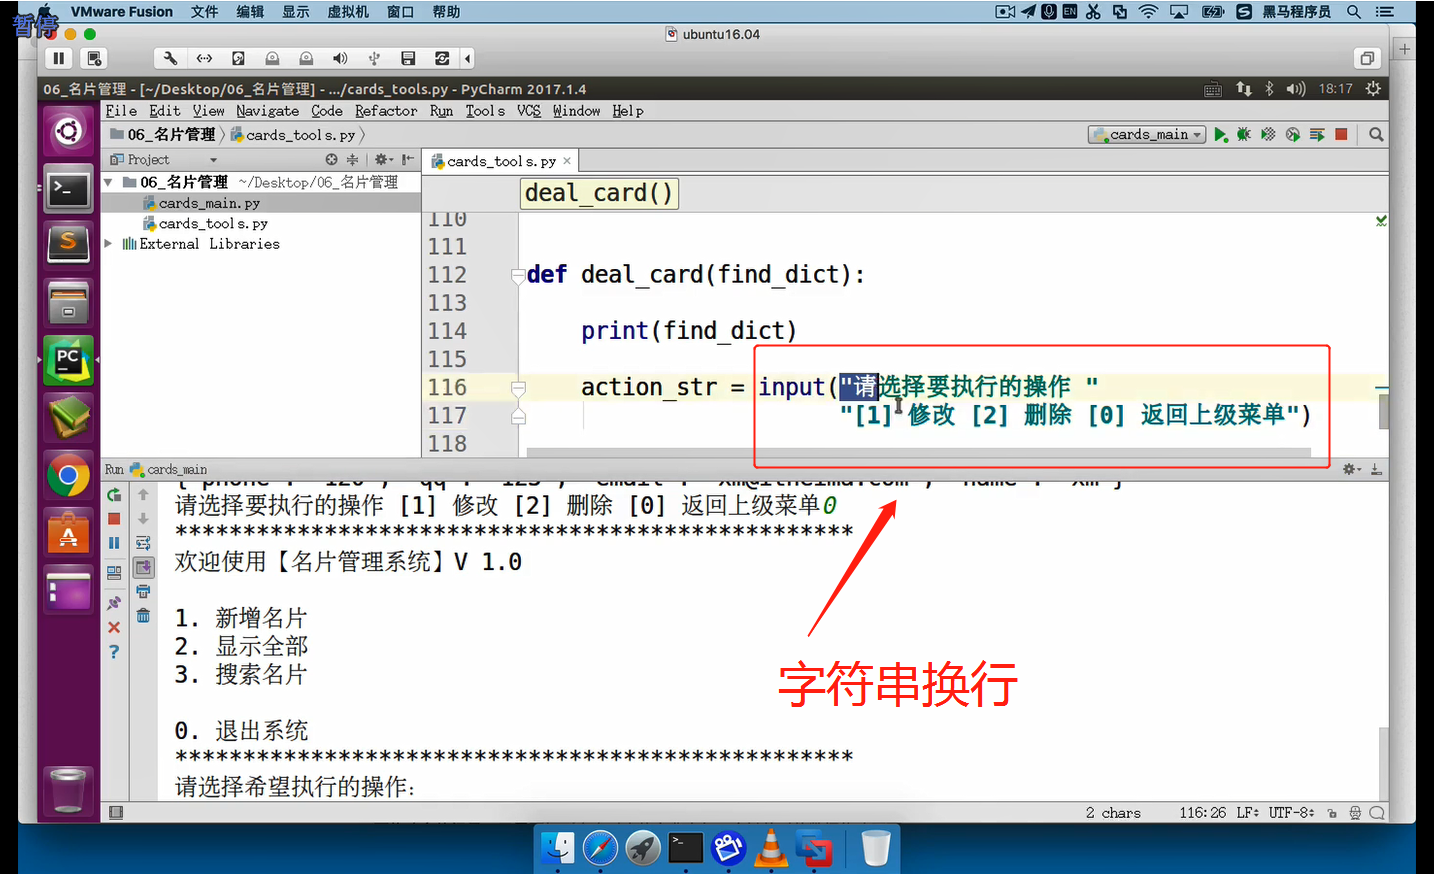
Task: Change the line separator LF in the status bar
Action: tap(1247, 813)
